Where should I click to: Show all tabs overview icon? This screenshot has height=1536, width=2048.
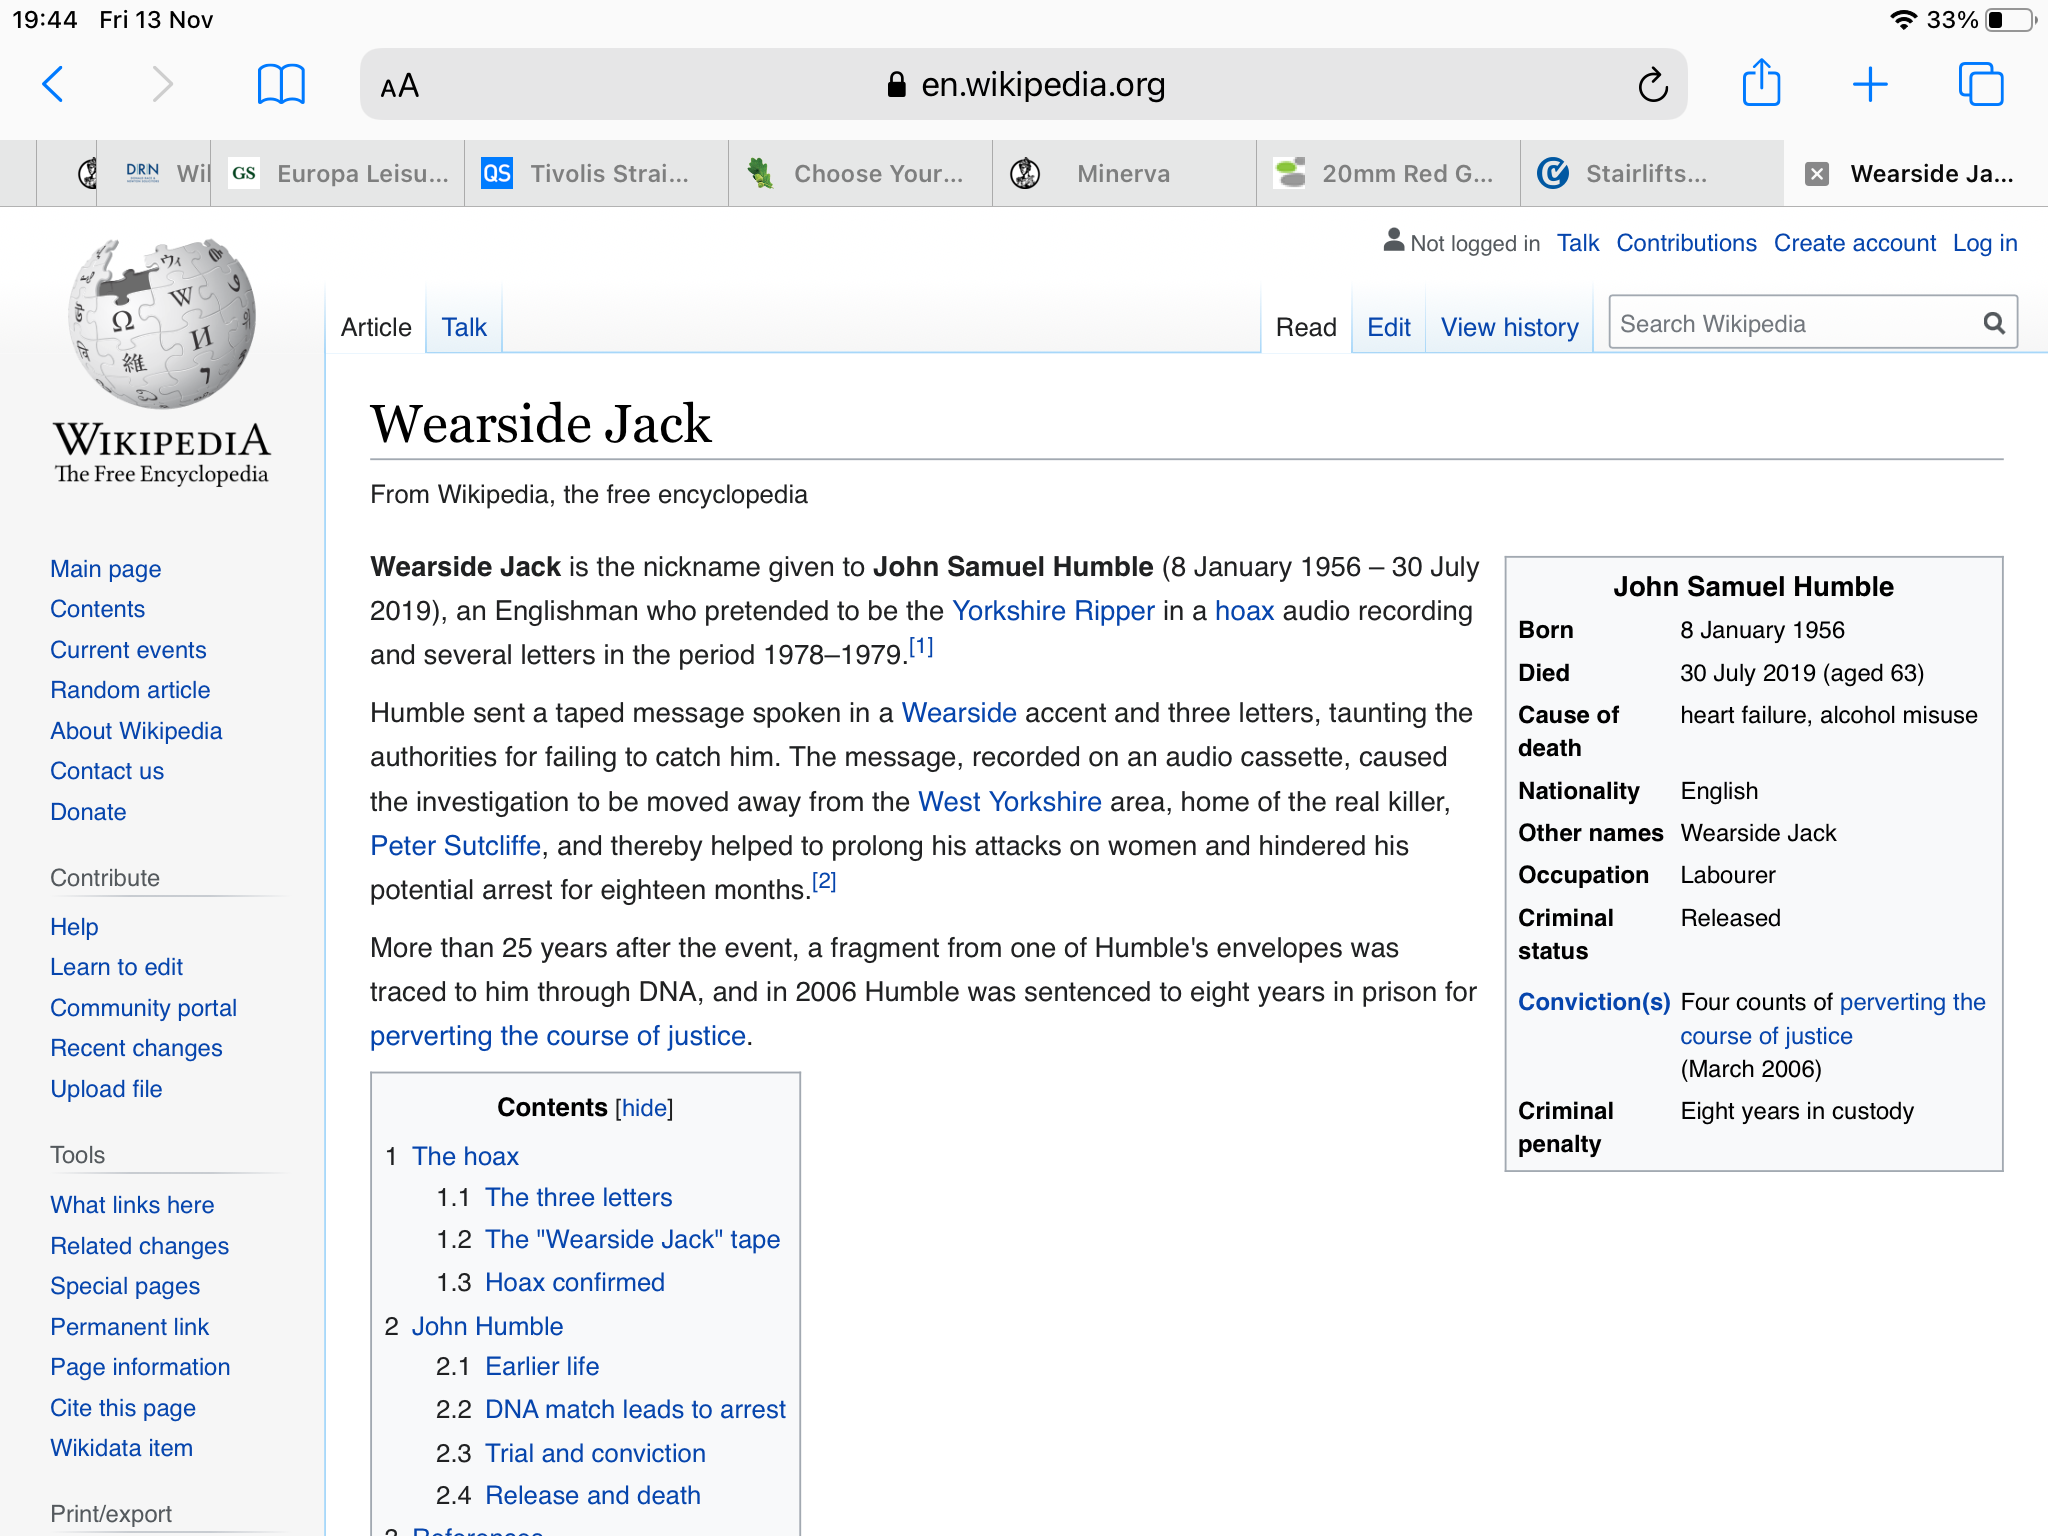click(x=1981, y=85)
